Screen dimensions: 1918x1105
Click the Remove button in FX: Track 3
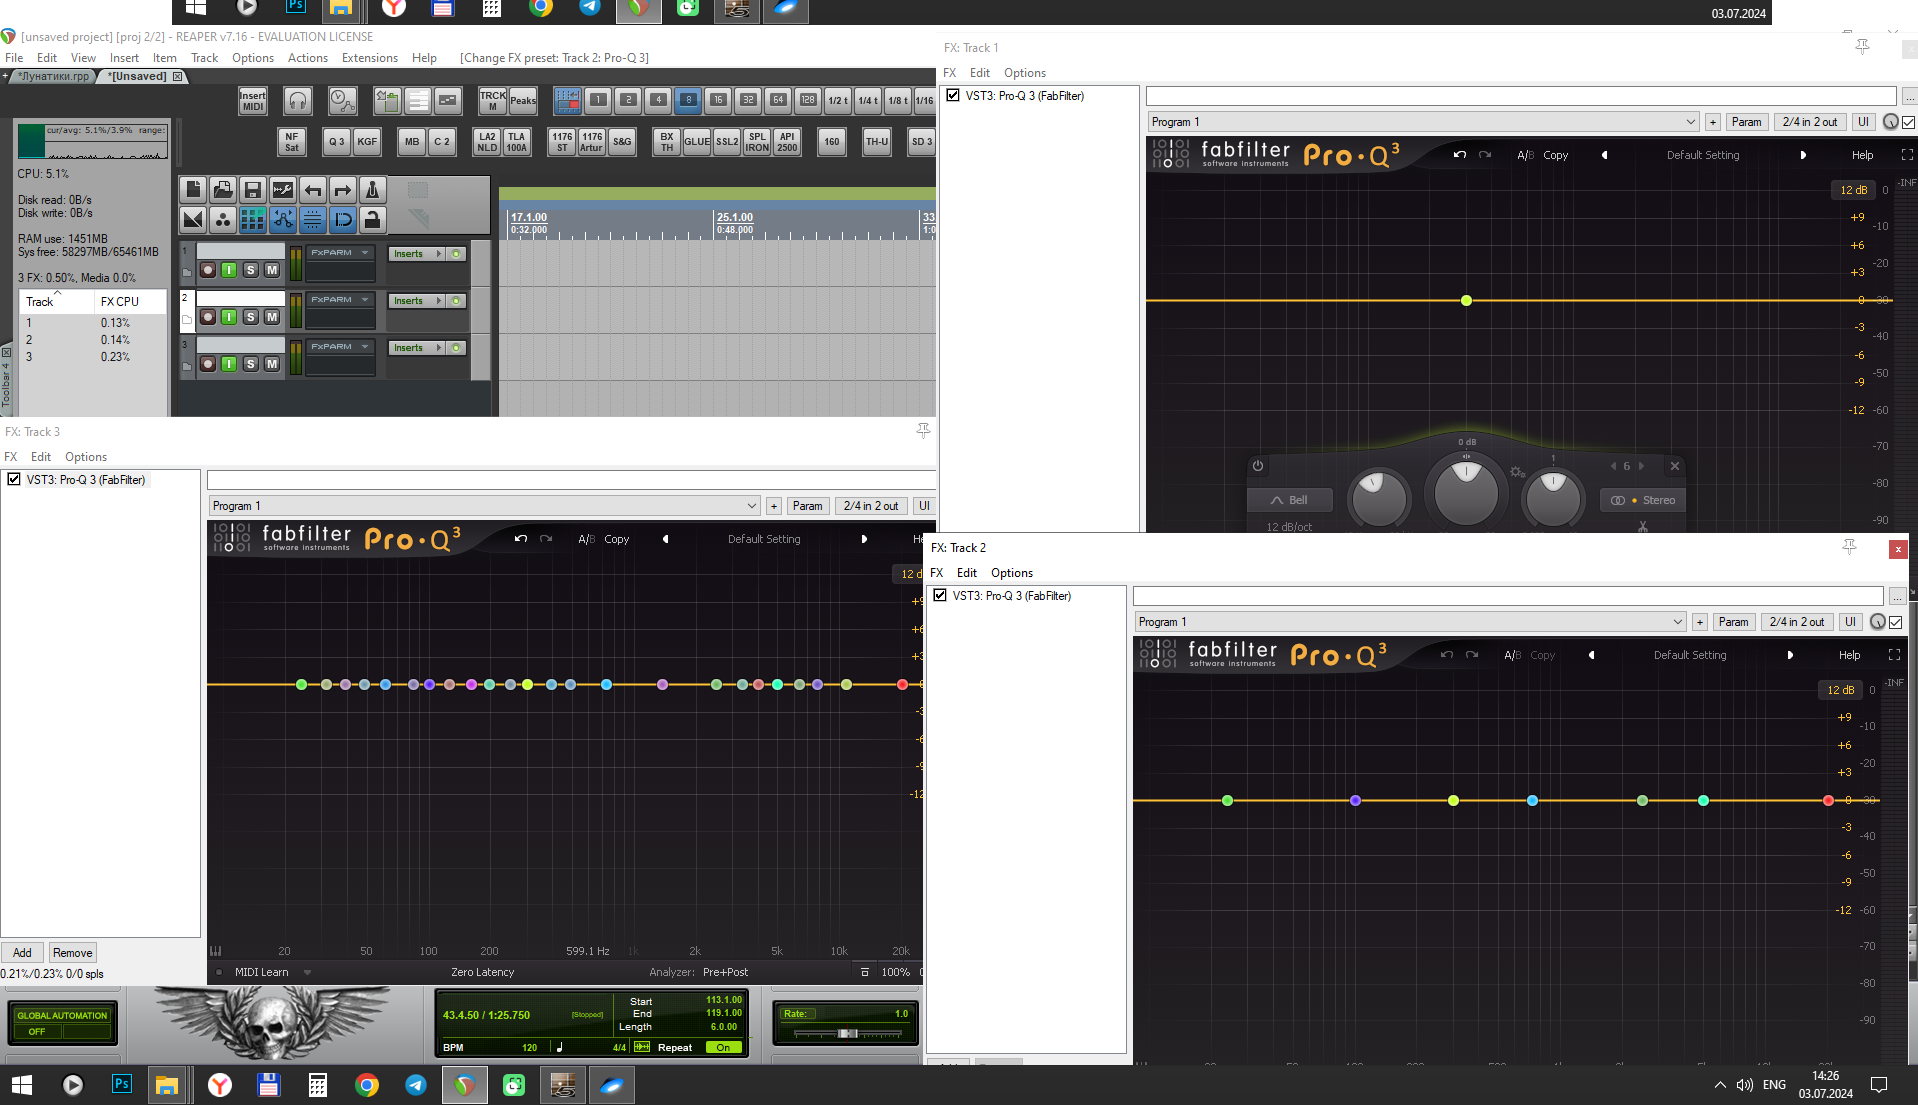click(72, 953)
